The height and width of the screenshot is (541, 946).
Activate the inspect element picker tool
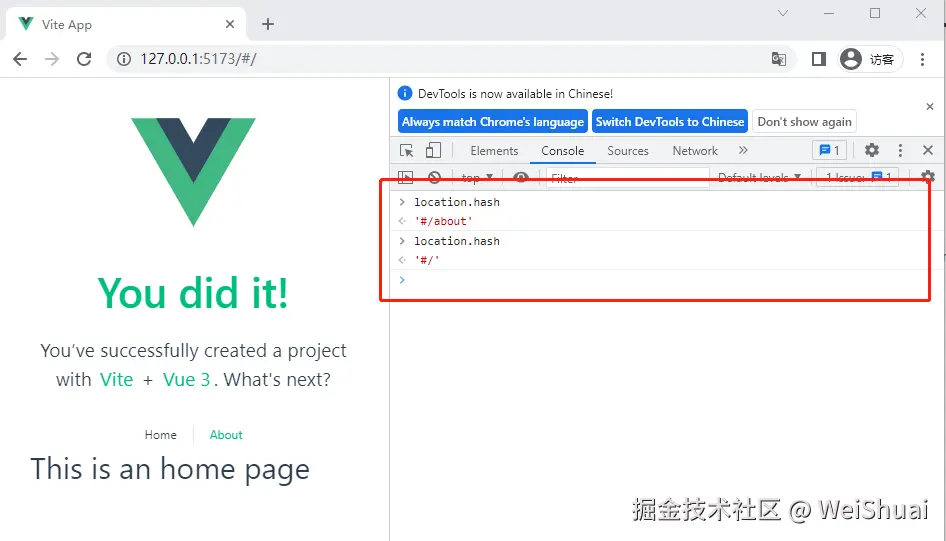tap(407, 150)
